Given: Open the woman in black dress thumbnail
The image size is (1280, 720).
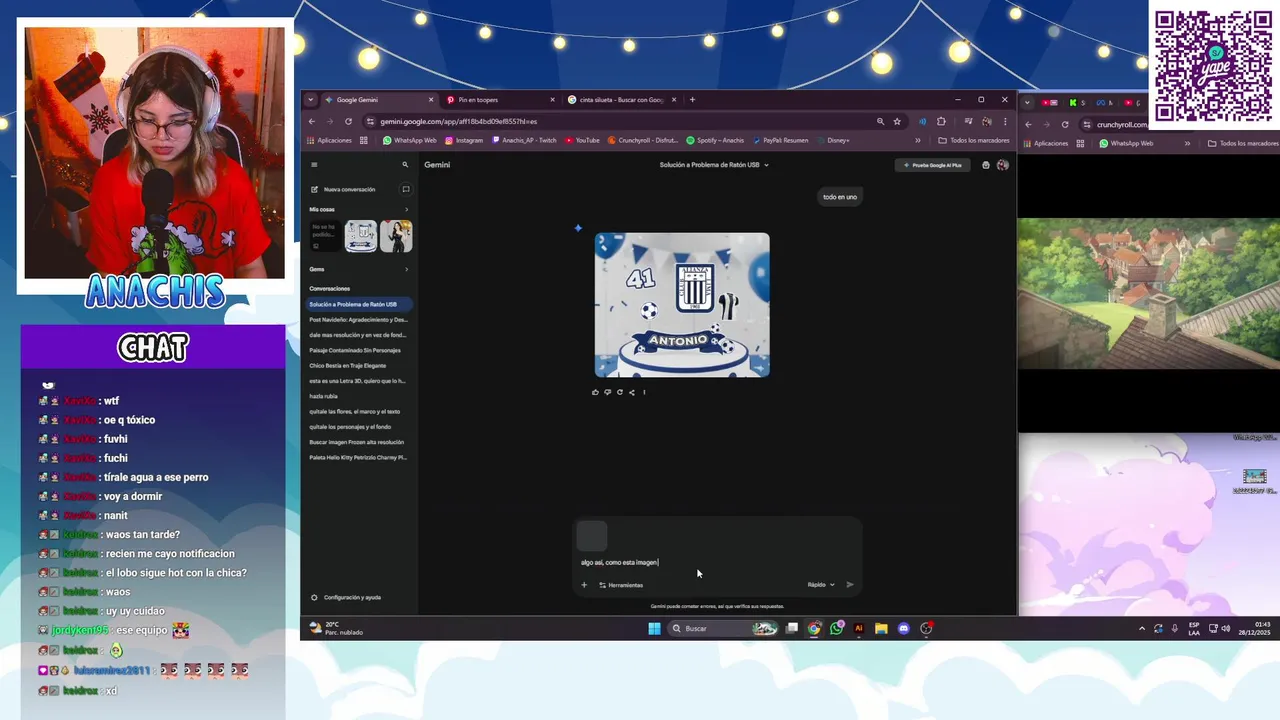Looking at the screenshot, I should pos(396,236).
